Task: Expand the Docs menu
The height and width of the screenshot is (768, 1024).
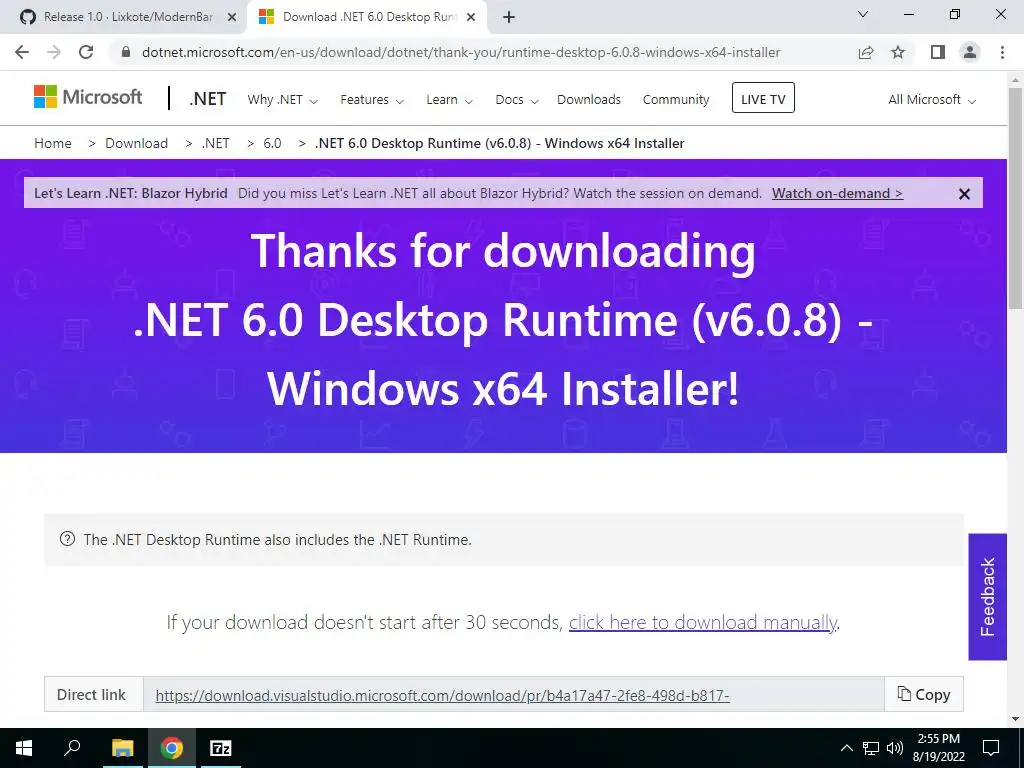Action: (x=517, y=100)
